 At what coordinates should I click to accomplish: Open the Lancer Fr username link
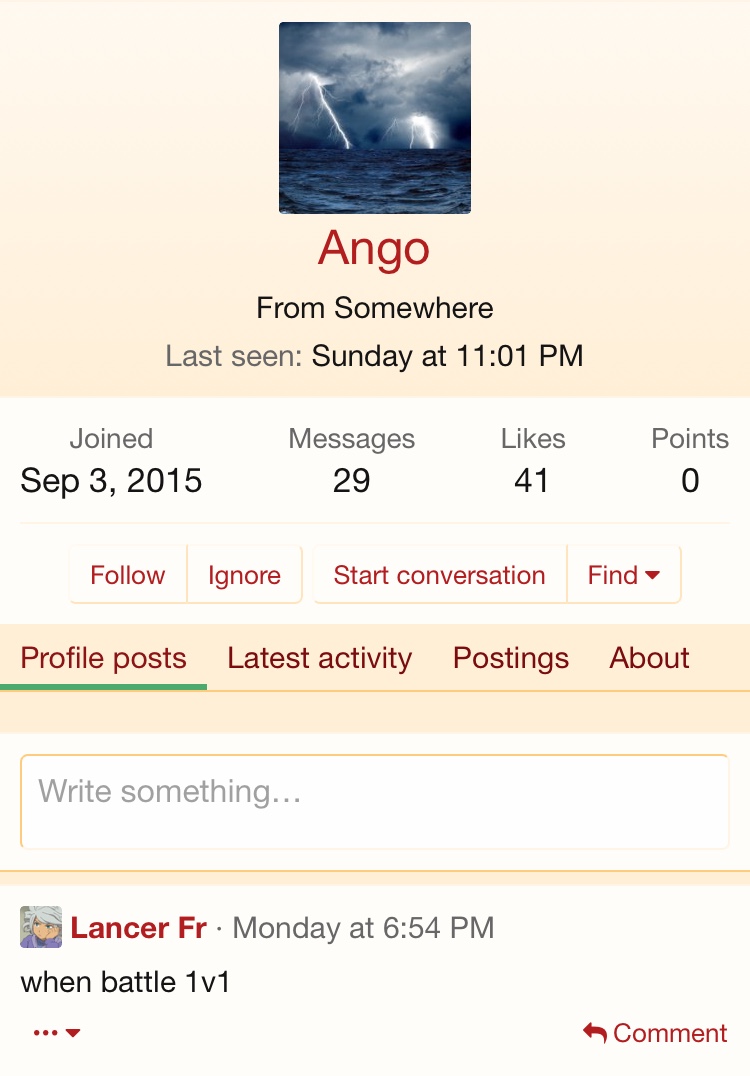139,928
